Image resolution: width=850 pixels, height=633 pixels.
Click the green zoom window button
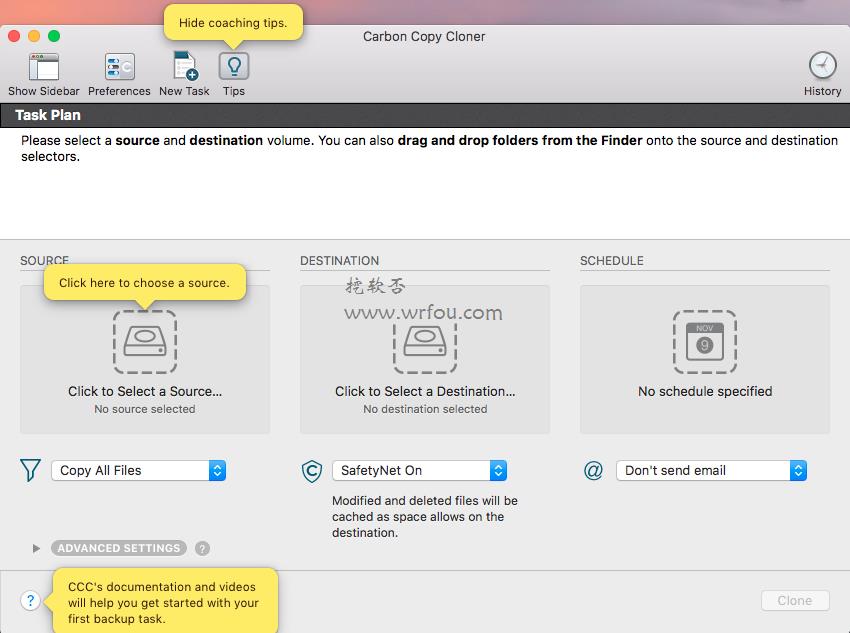[x=54, y=36]
